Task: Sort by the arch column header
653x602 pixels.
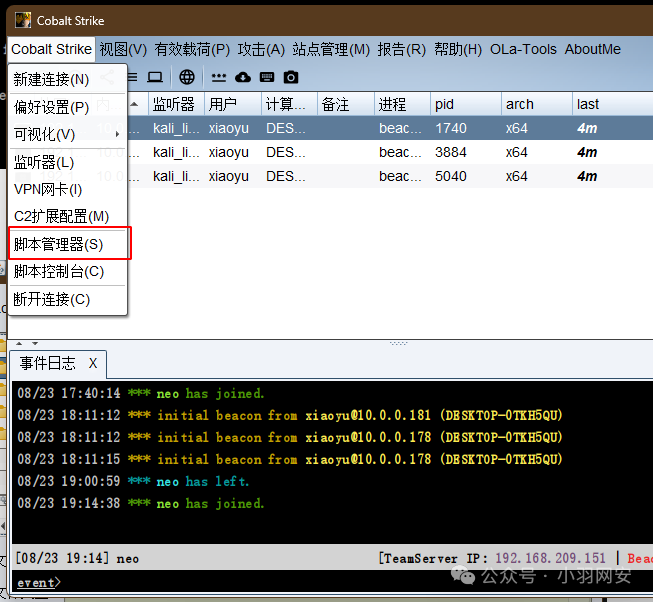Action: point(536,104)
